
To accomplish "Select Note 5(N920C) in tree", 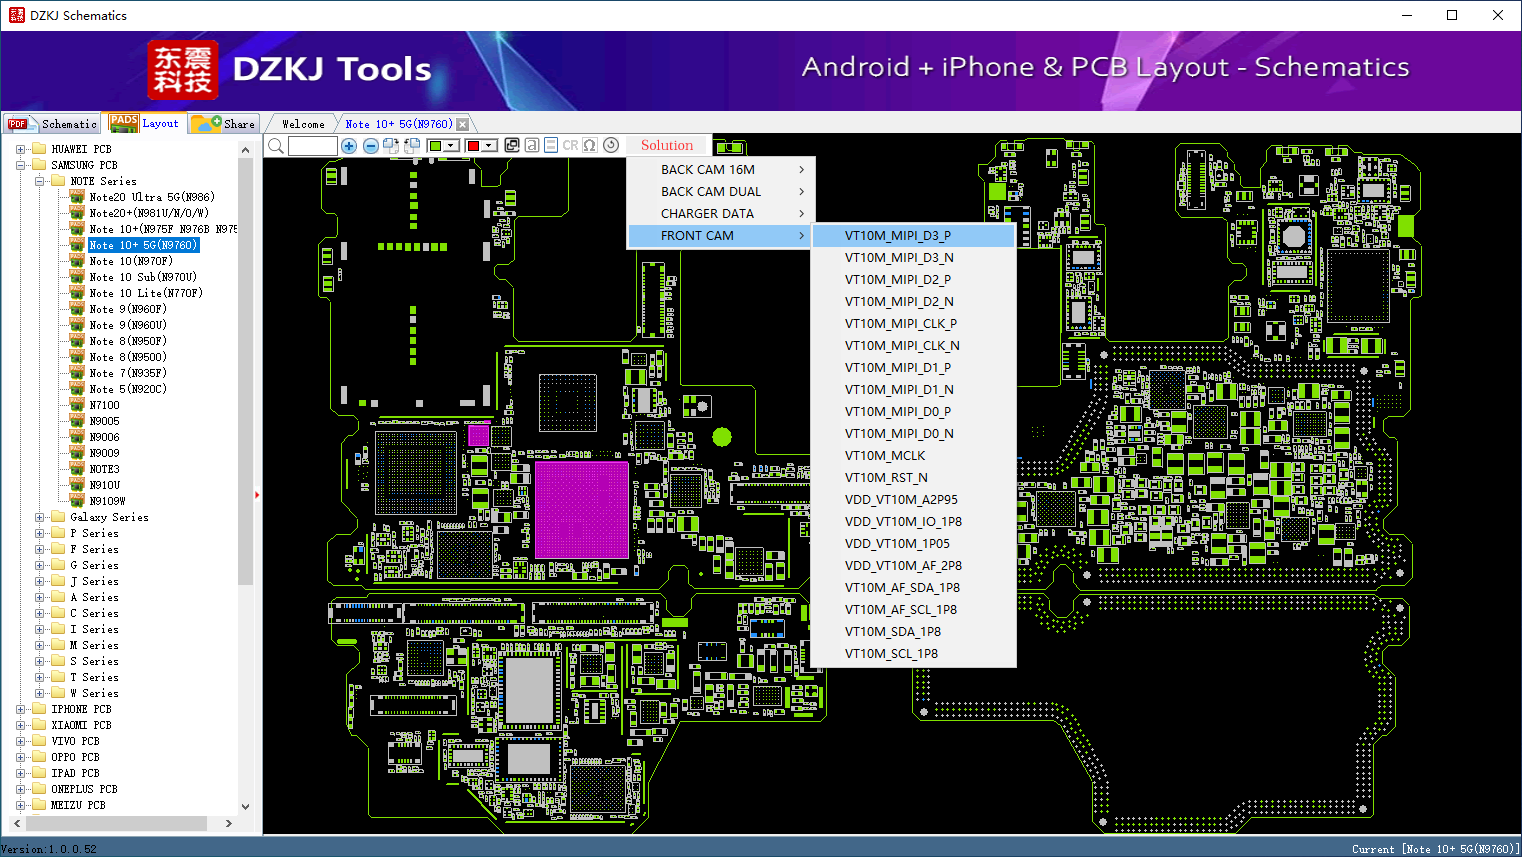I will coord(128,389).
